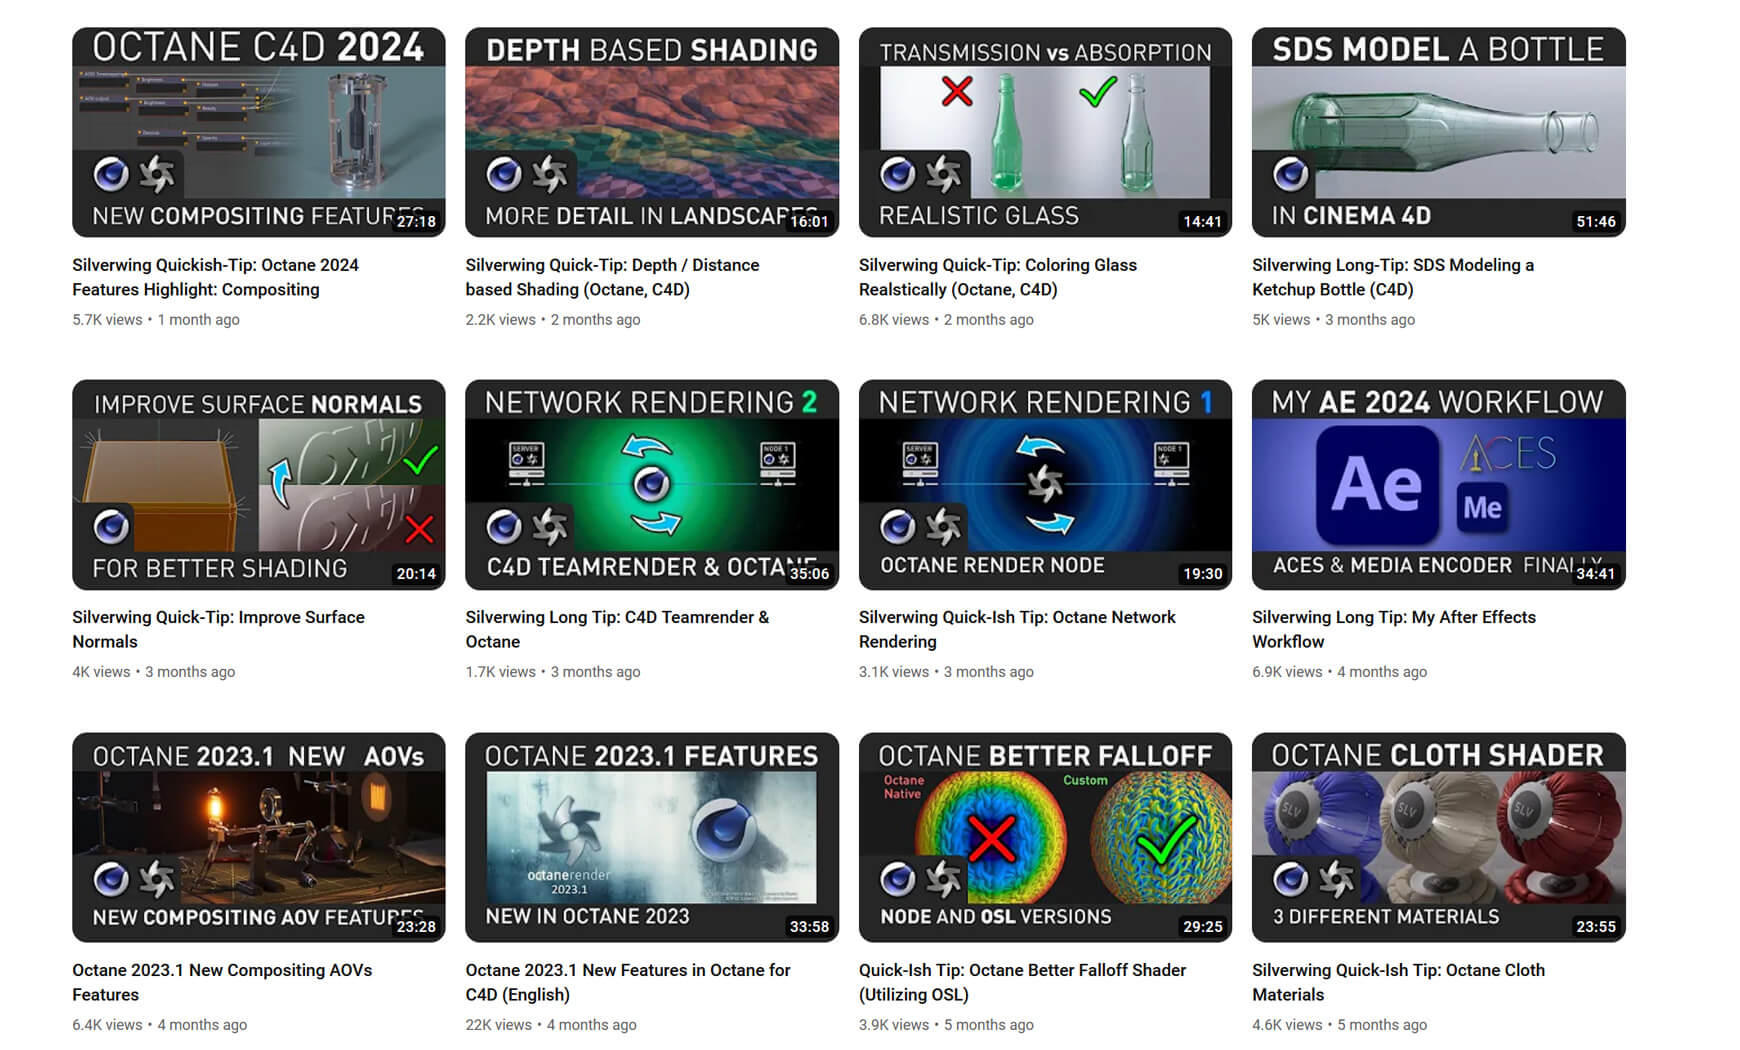Viewport: 1740px width, 1050px height.
Task: Open the Improve Surface Normals thumbnail
Action: coord(259,485)
